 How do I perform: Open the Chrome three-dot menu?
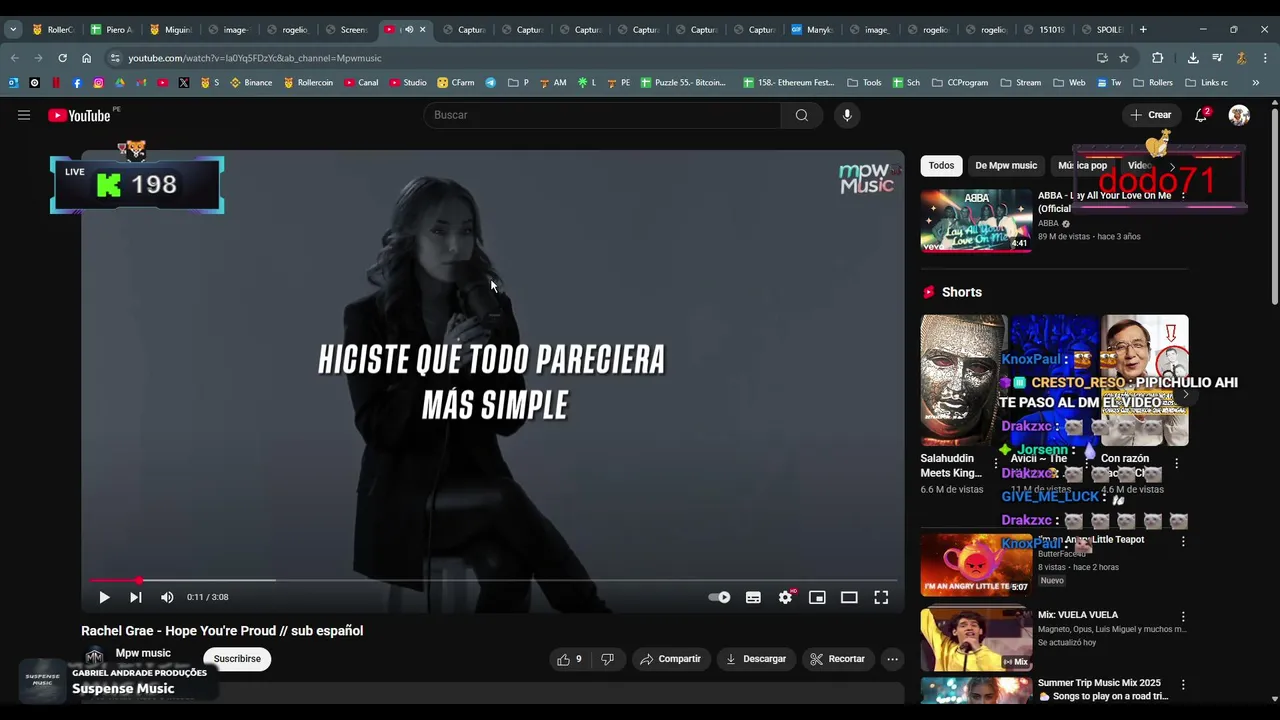1265,58
